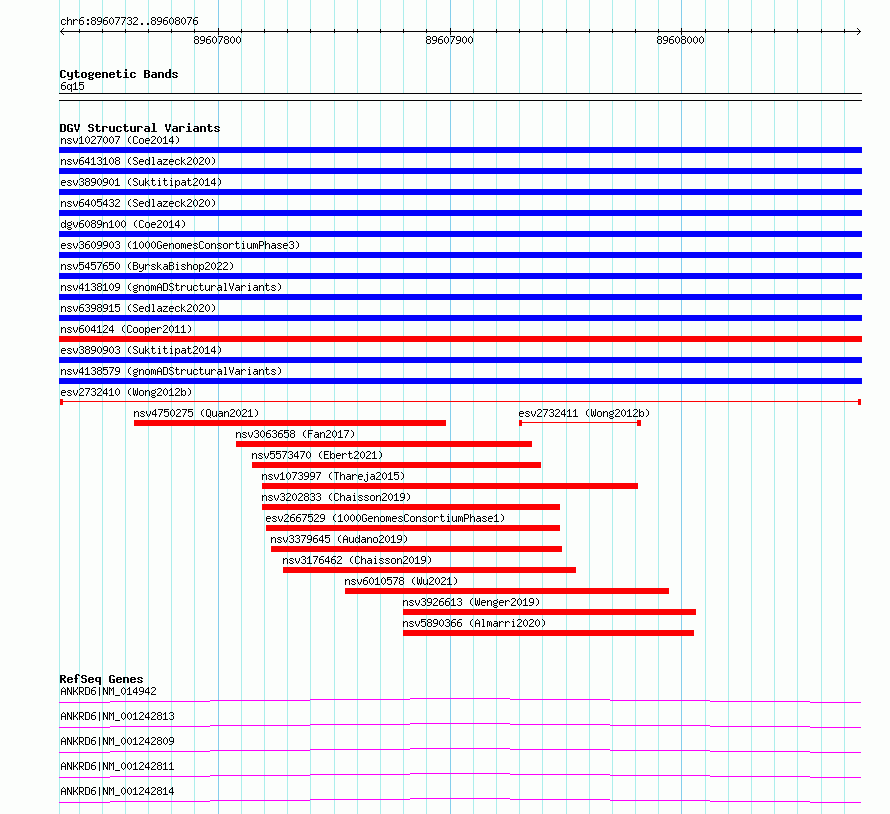Select red bar under nsv3063658

384,444
